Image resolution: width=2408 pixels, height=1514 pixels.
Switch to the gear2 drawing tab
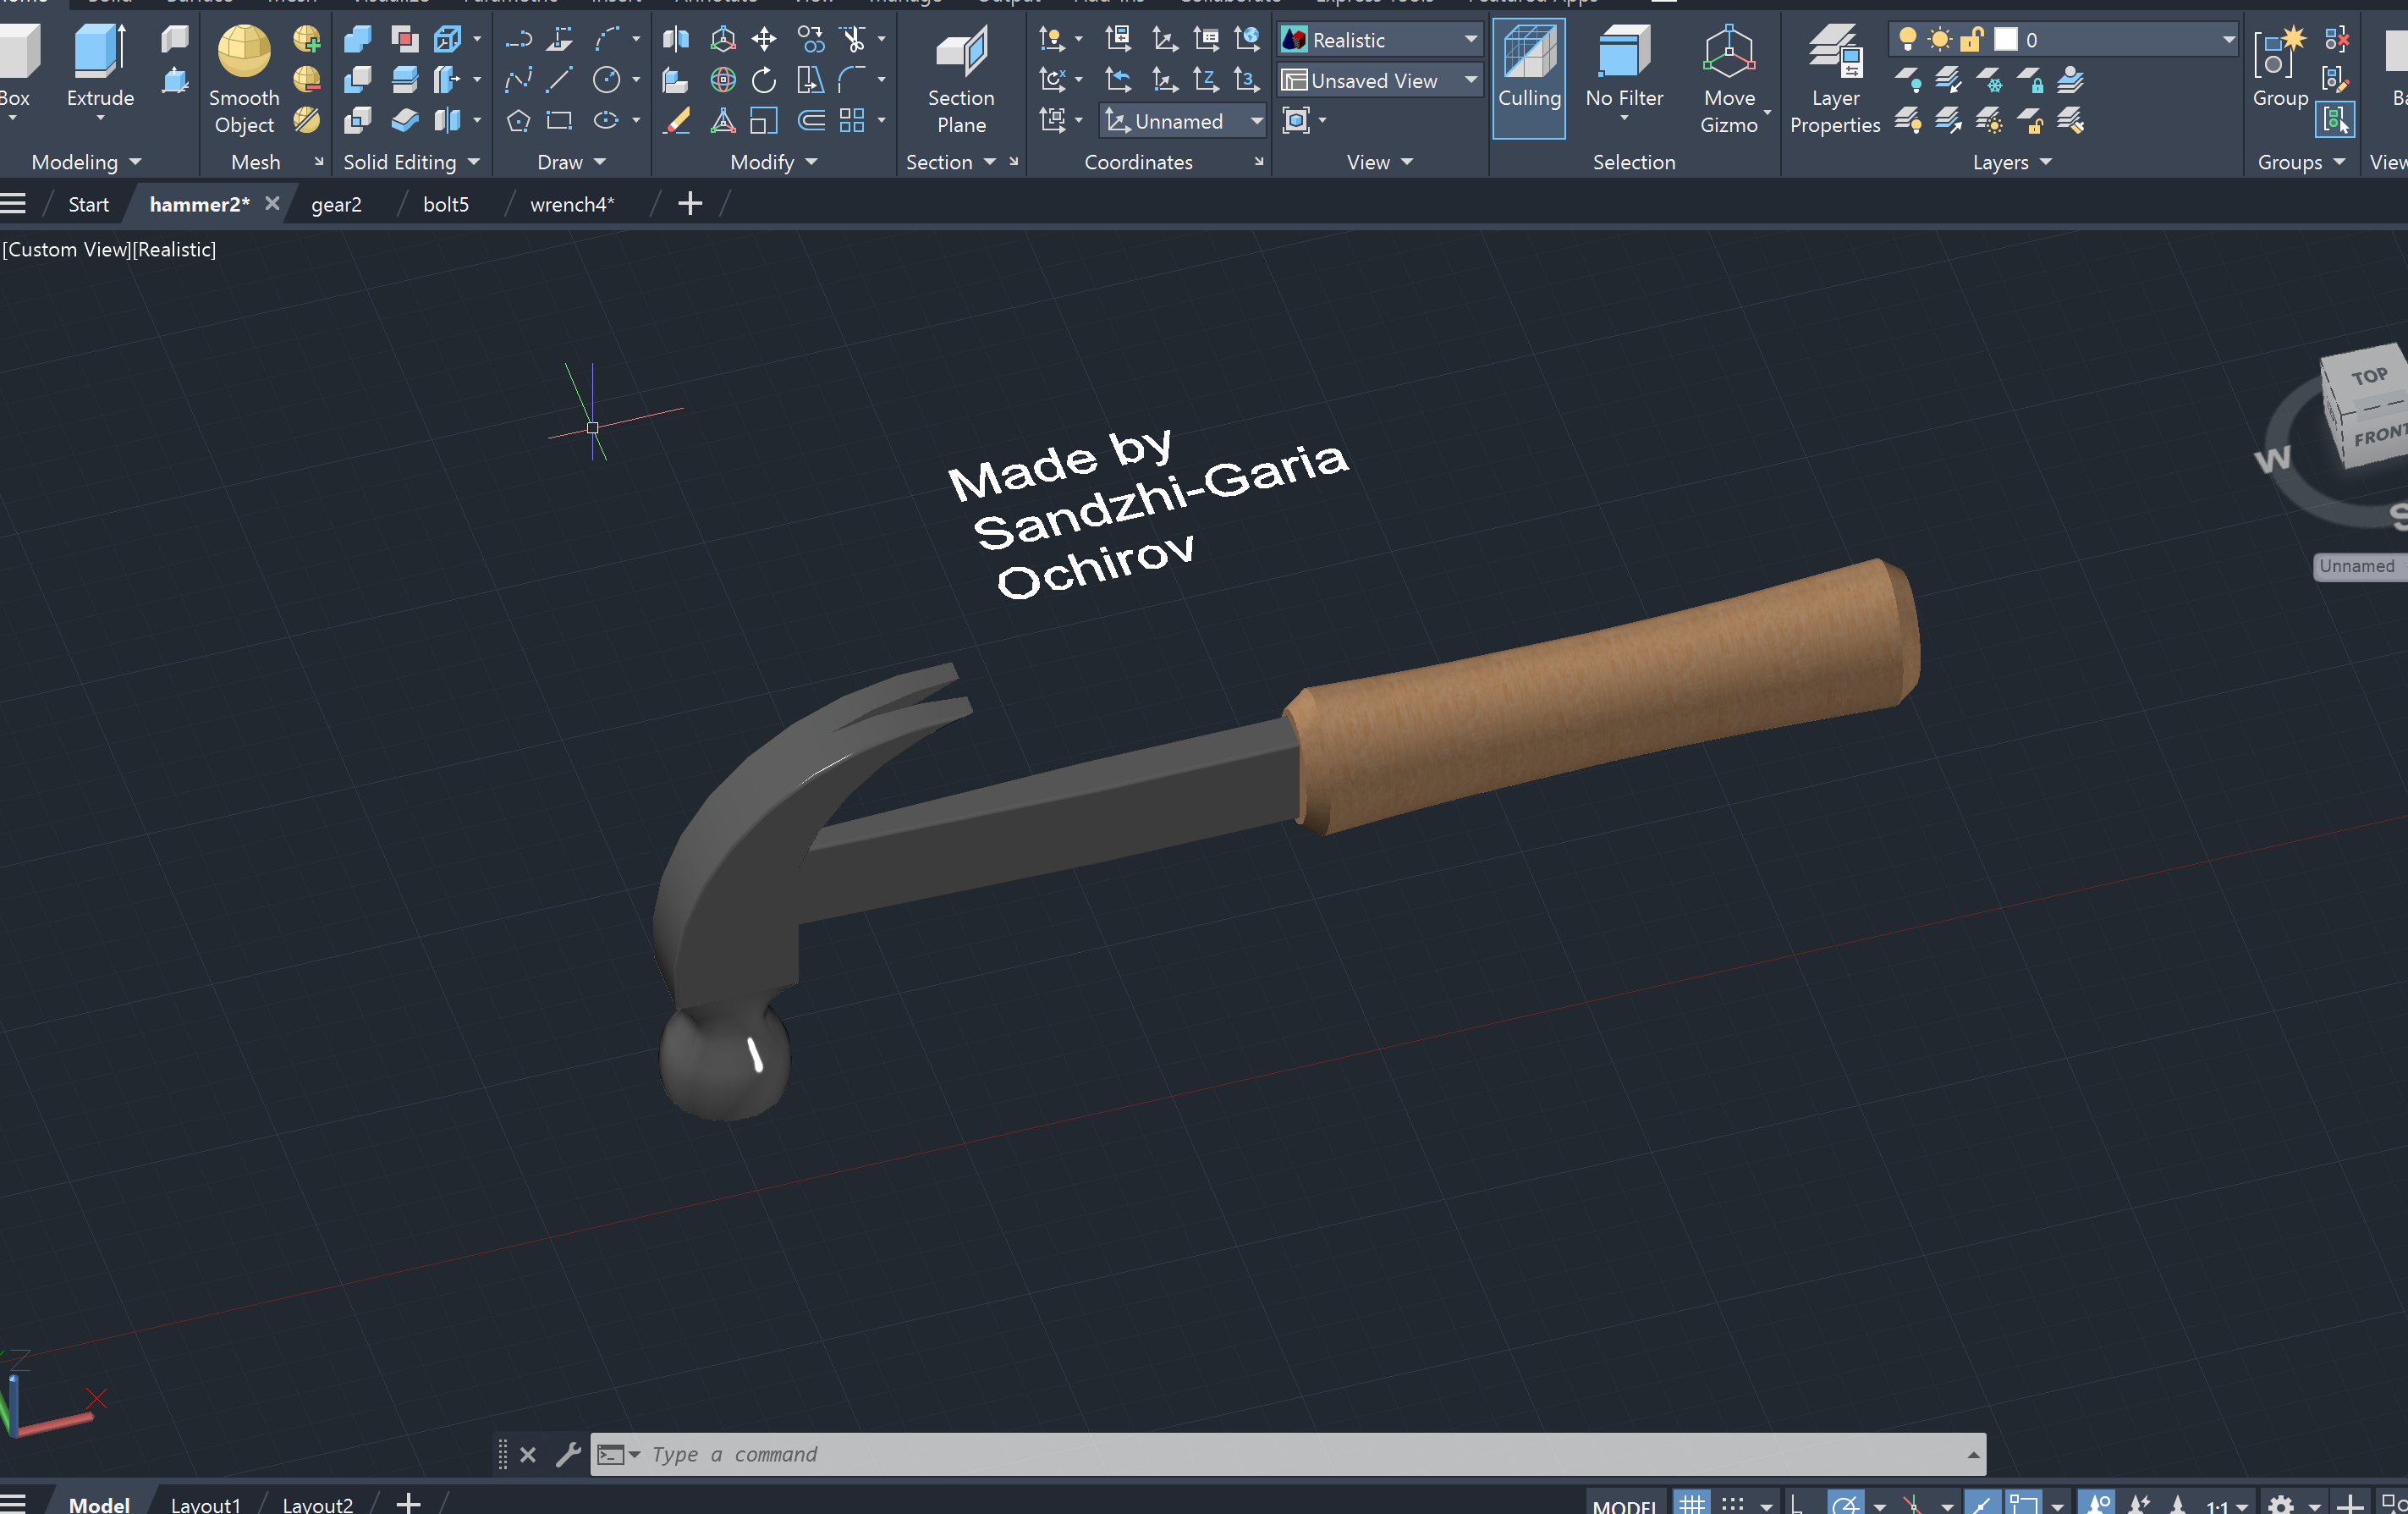(x=336, y=204)
